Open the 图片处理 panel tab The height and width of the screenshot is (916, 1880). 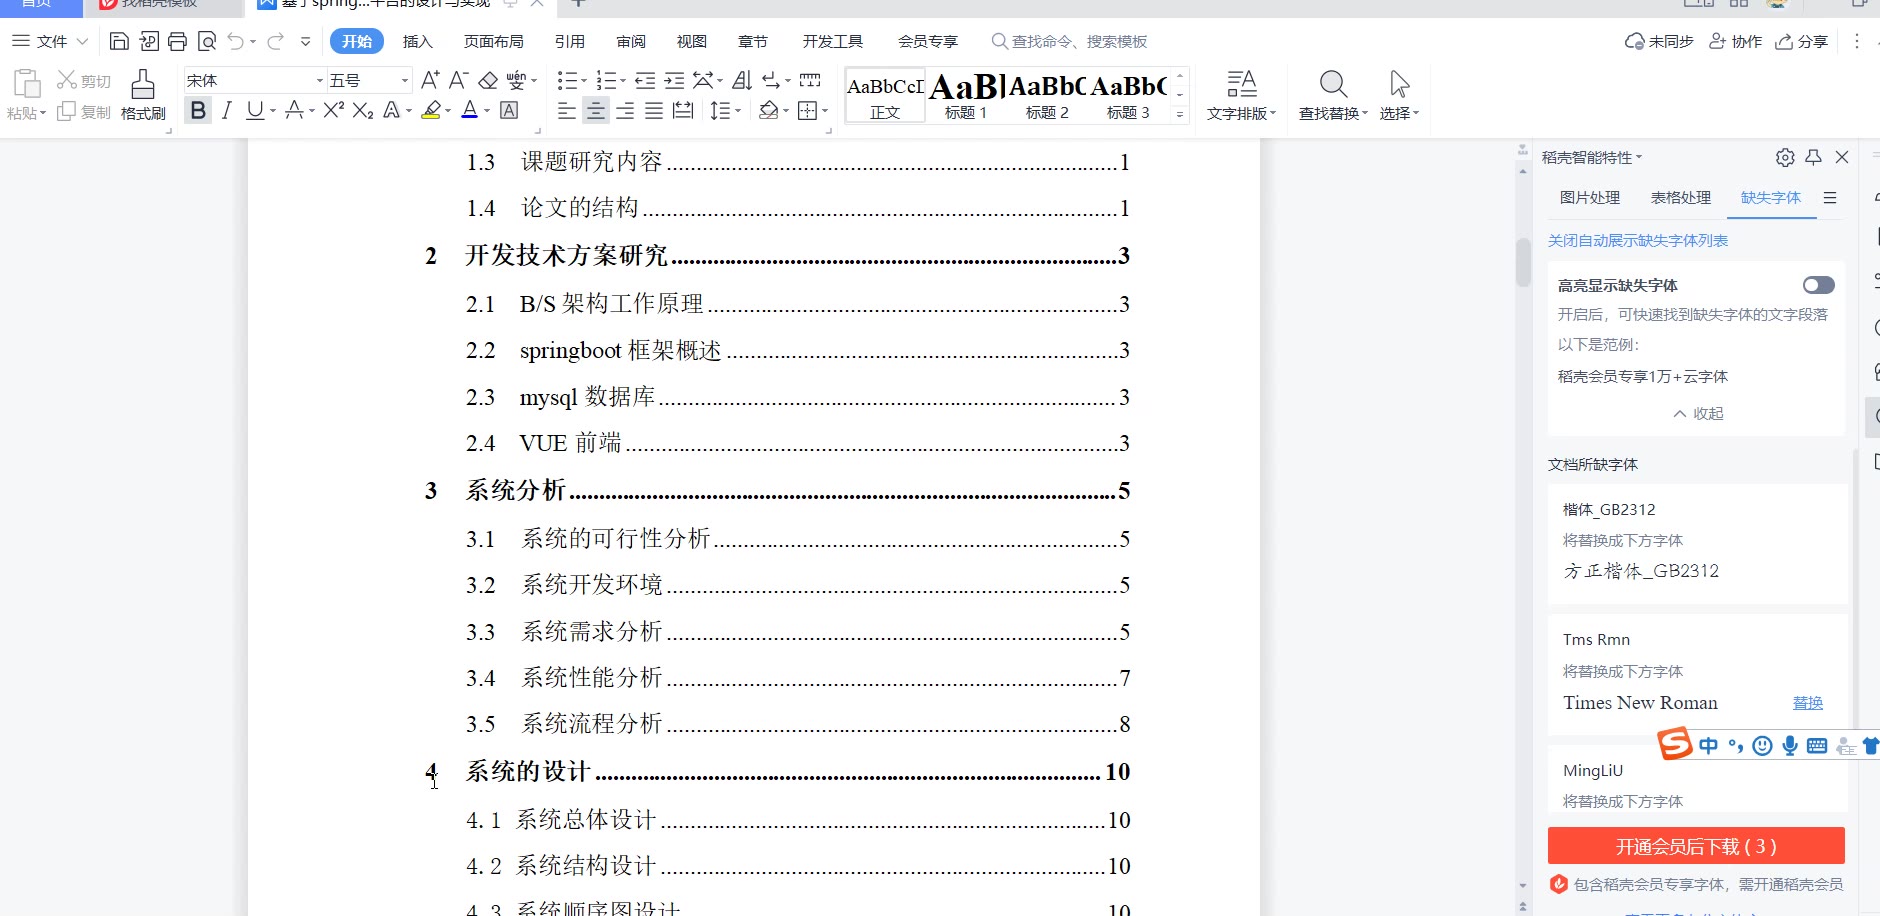click(x=1590, y=197)
